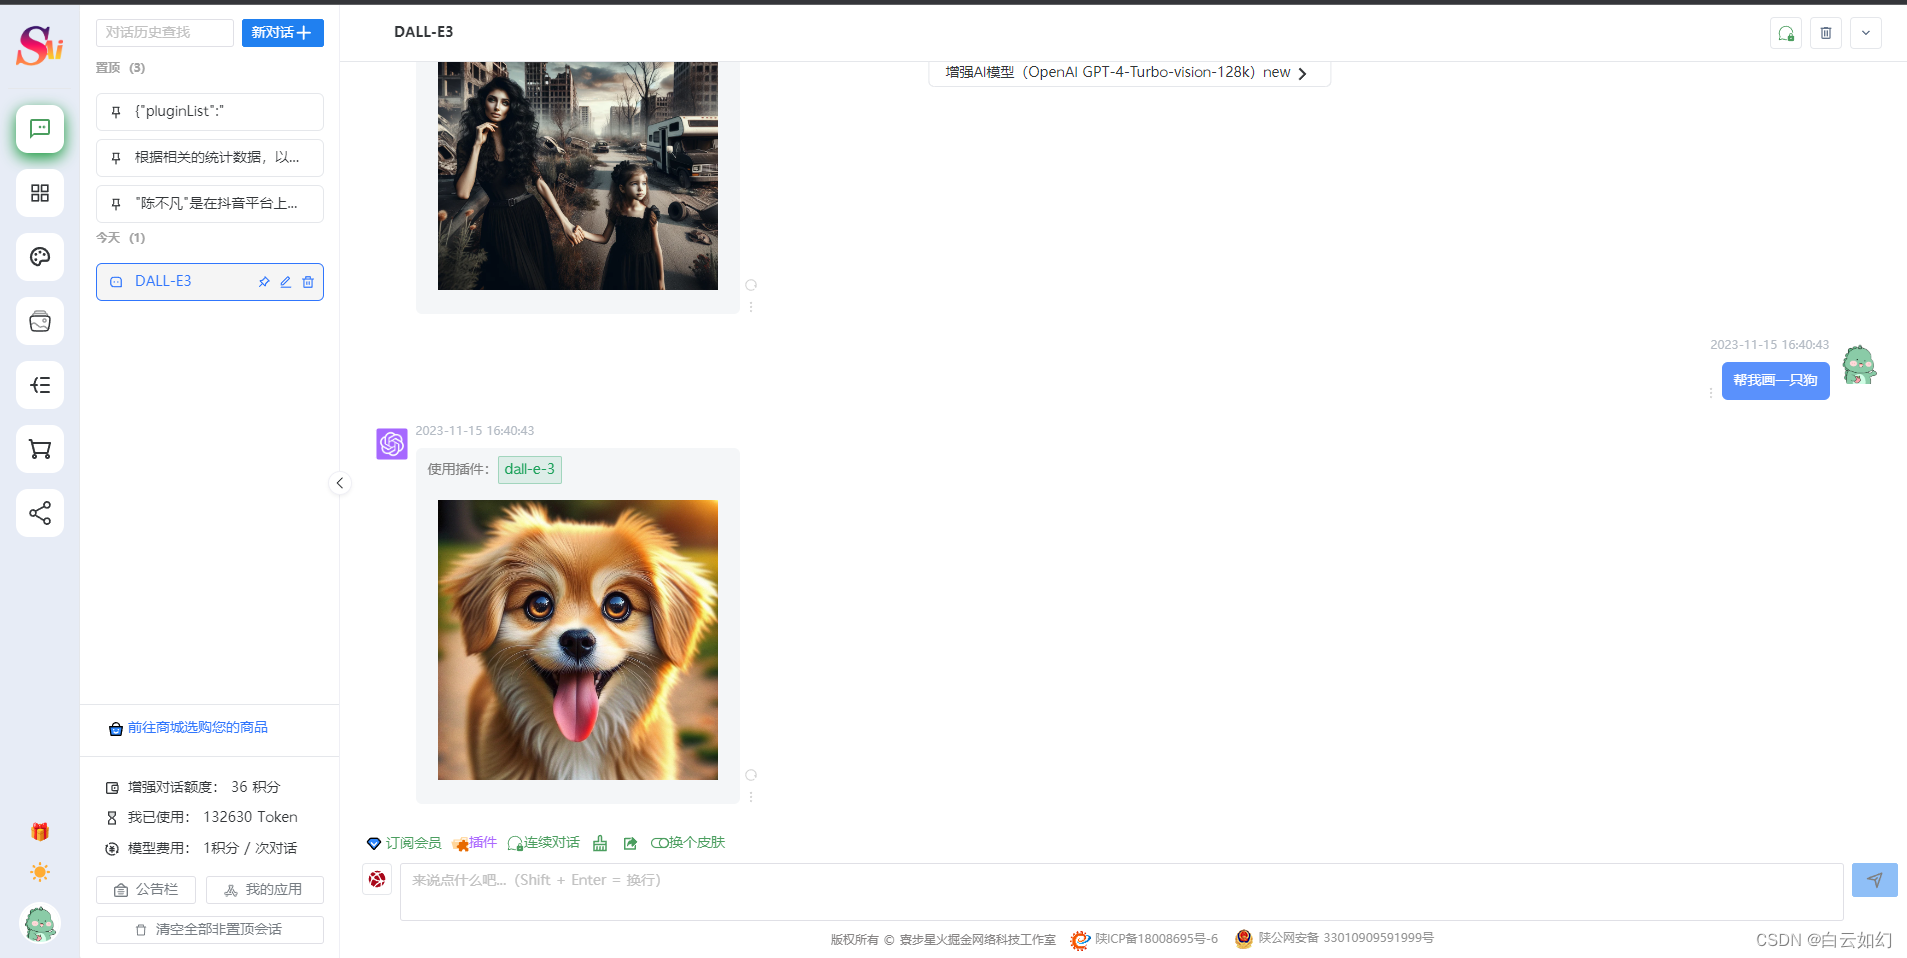Viewport: 1907px width, 958px height.
Task: Open 我的应用 my applications
Action: coord(265,890)
